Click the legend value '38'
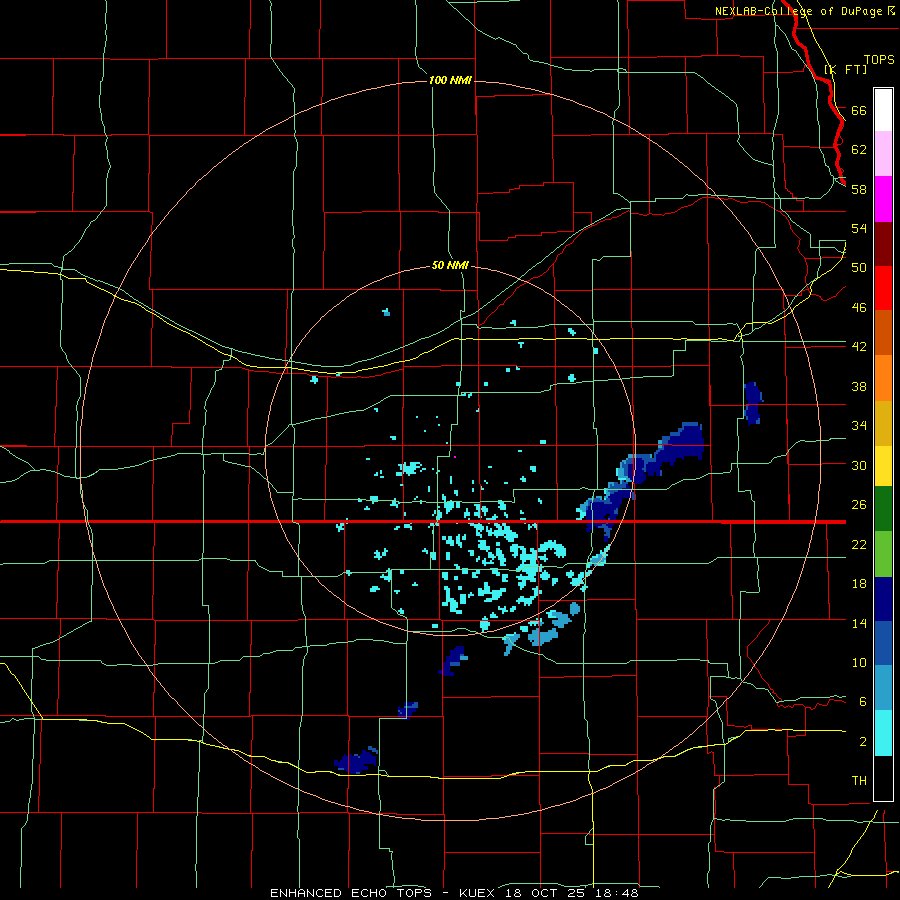This screenshot has width=900, height=900. pyautogui.click(x=859, y=386)
